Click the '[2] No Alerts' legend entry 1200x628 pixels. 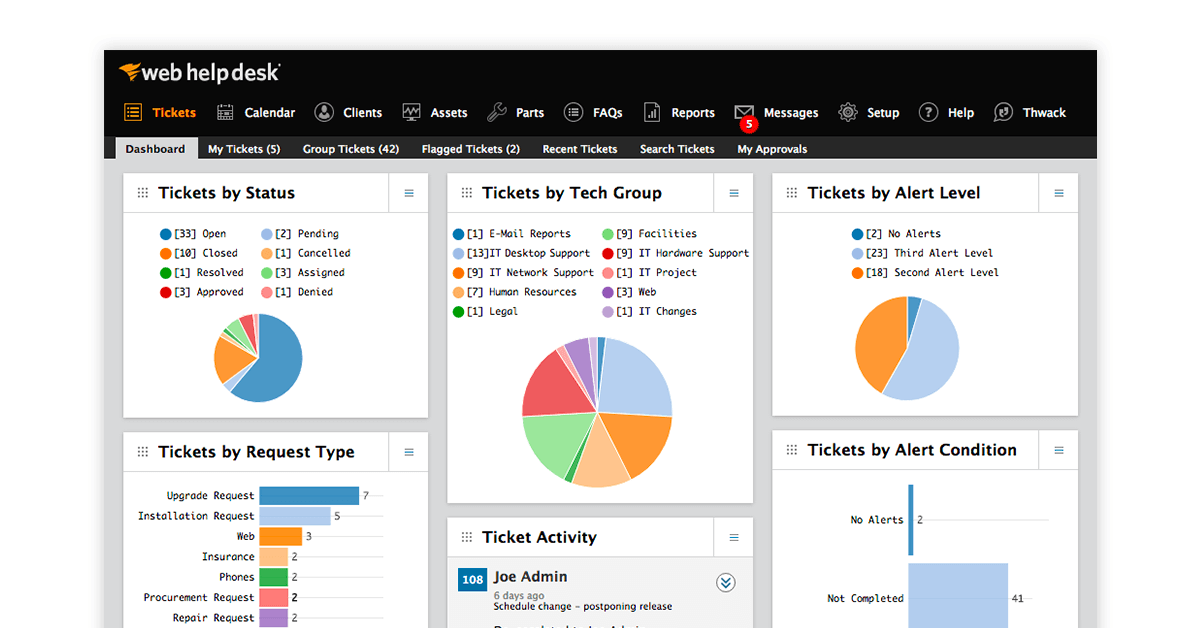(897, 234)
